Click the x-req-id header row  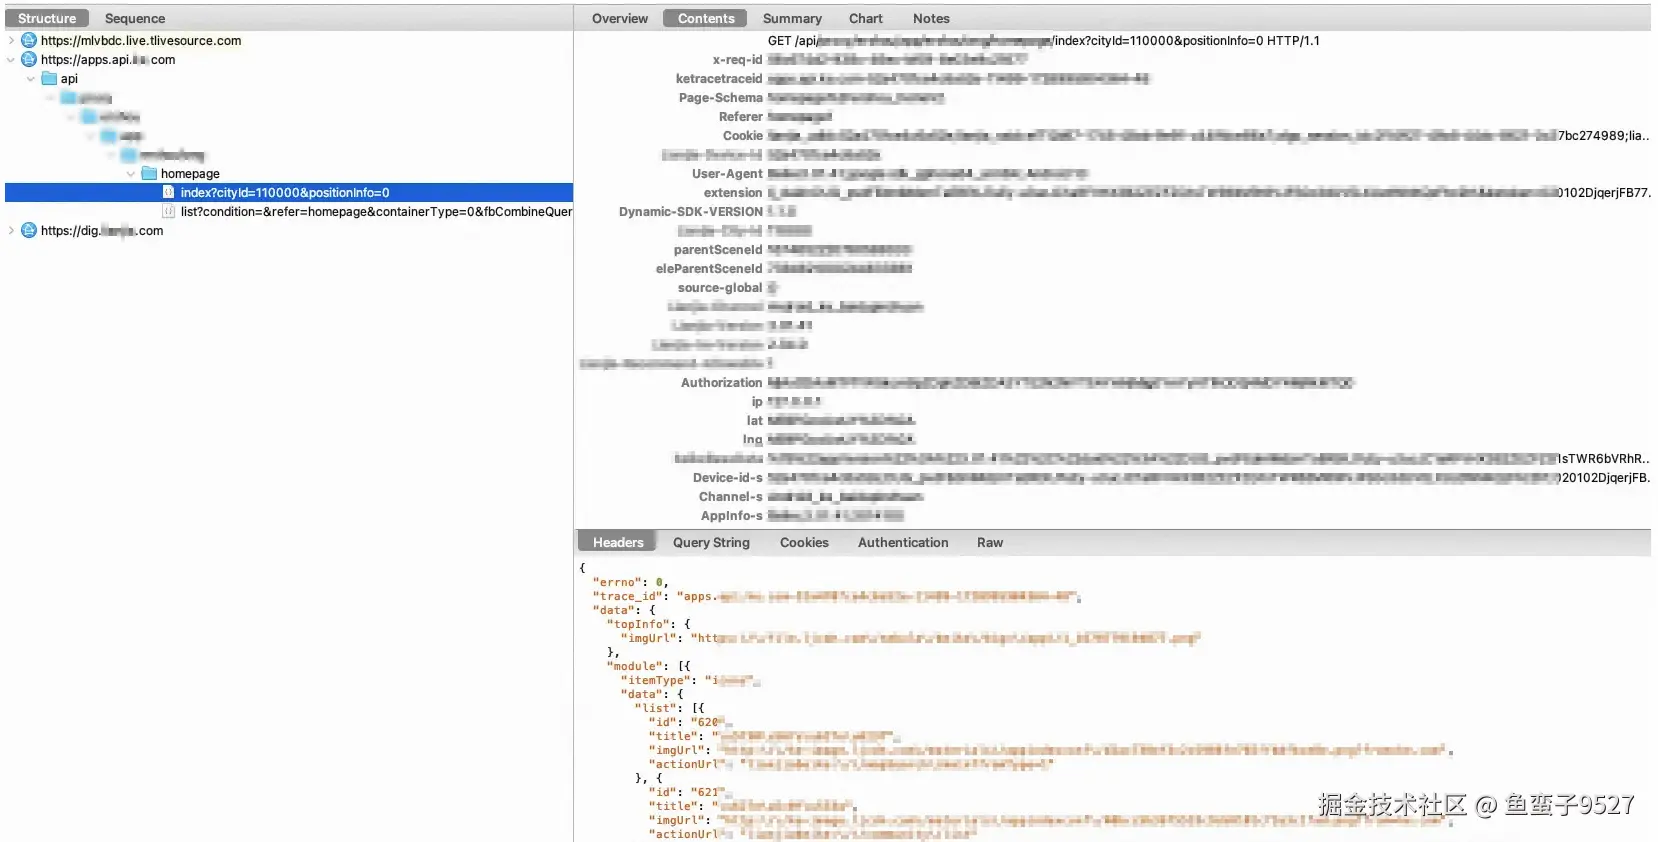tap(1113, 60)
